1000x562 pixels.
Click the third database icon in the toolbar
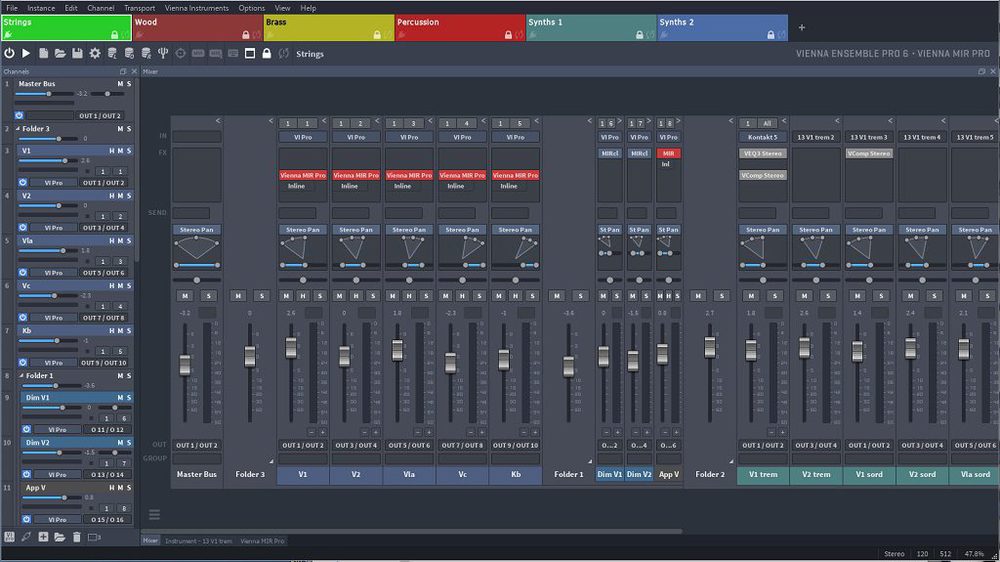(146, 54)
